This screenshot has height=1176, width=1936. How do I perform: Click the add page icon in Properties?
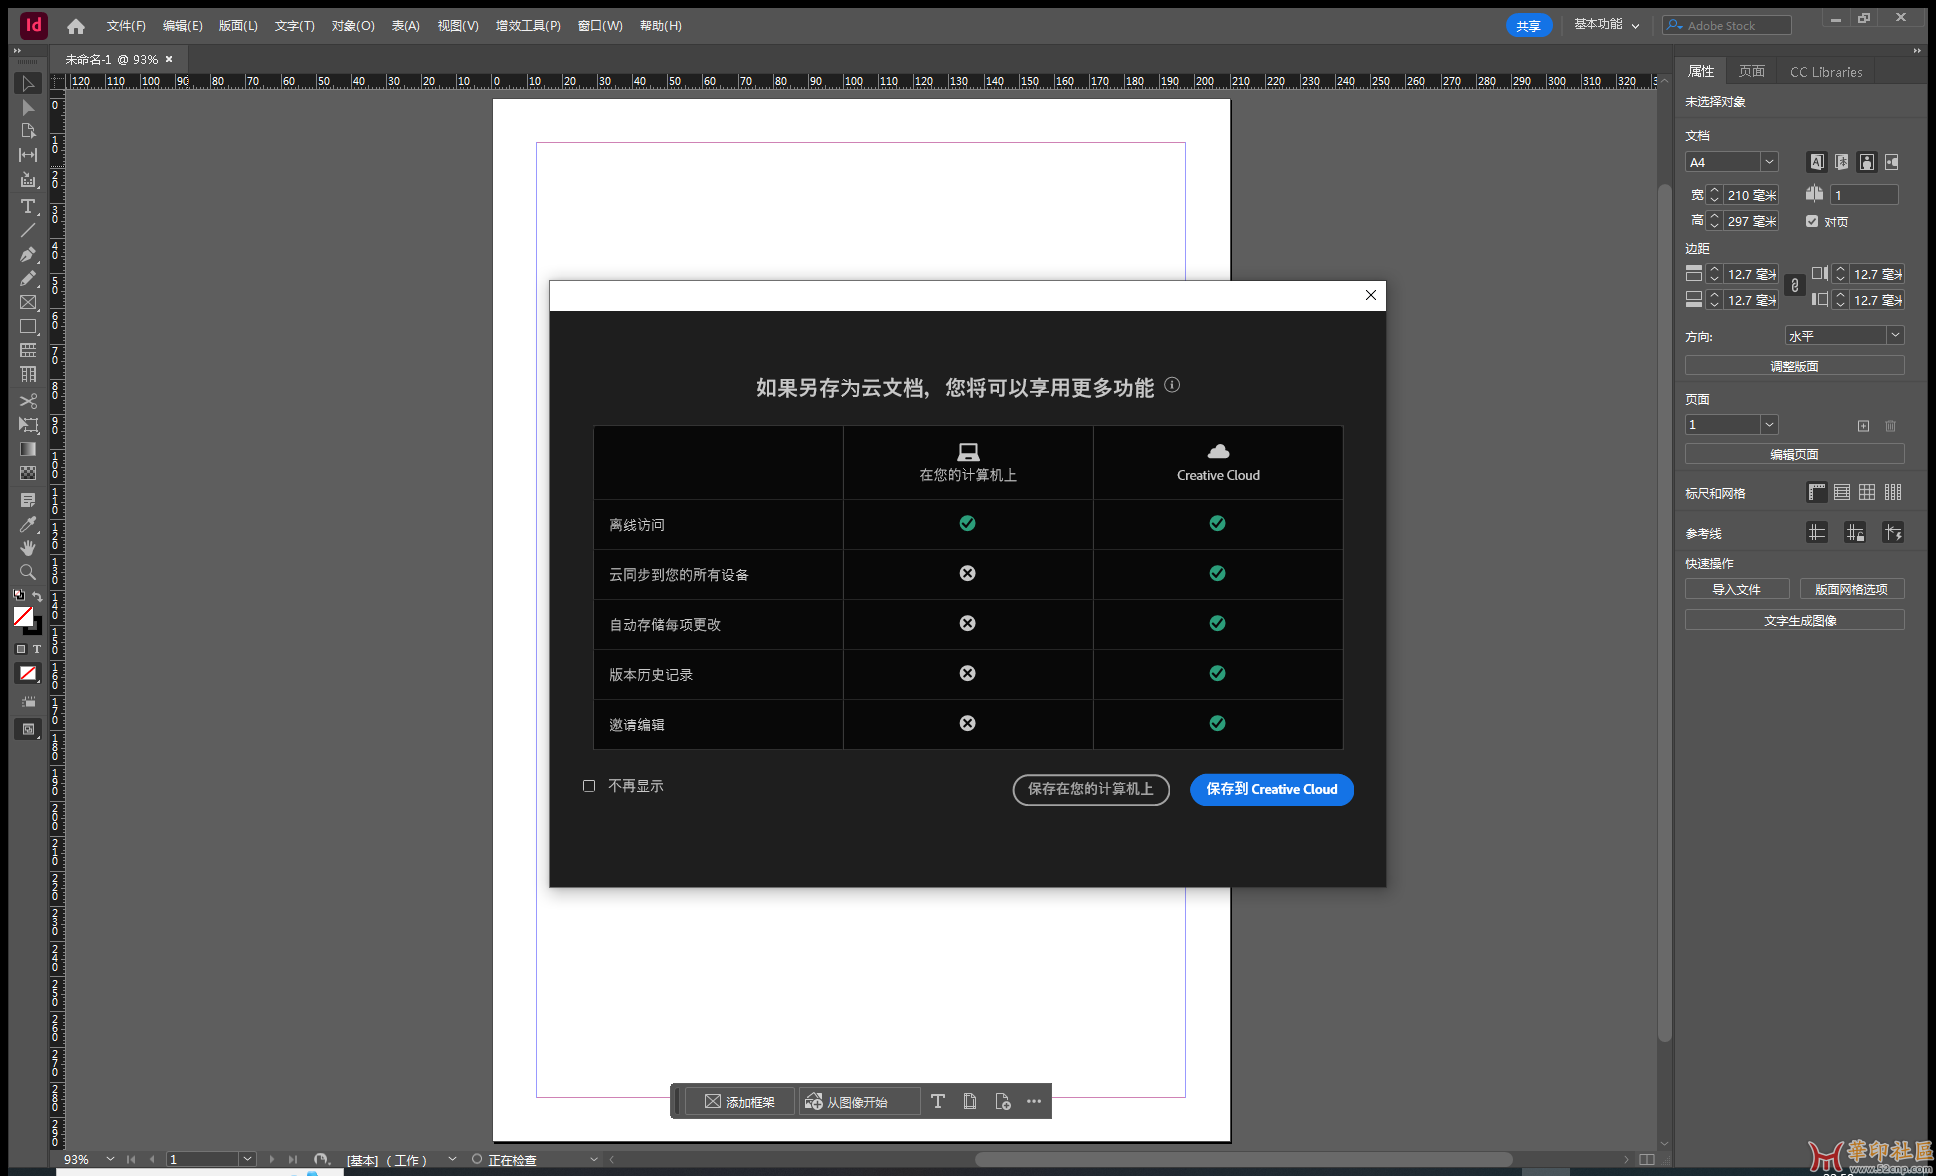[x=1863, y=426]
